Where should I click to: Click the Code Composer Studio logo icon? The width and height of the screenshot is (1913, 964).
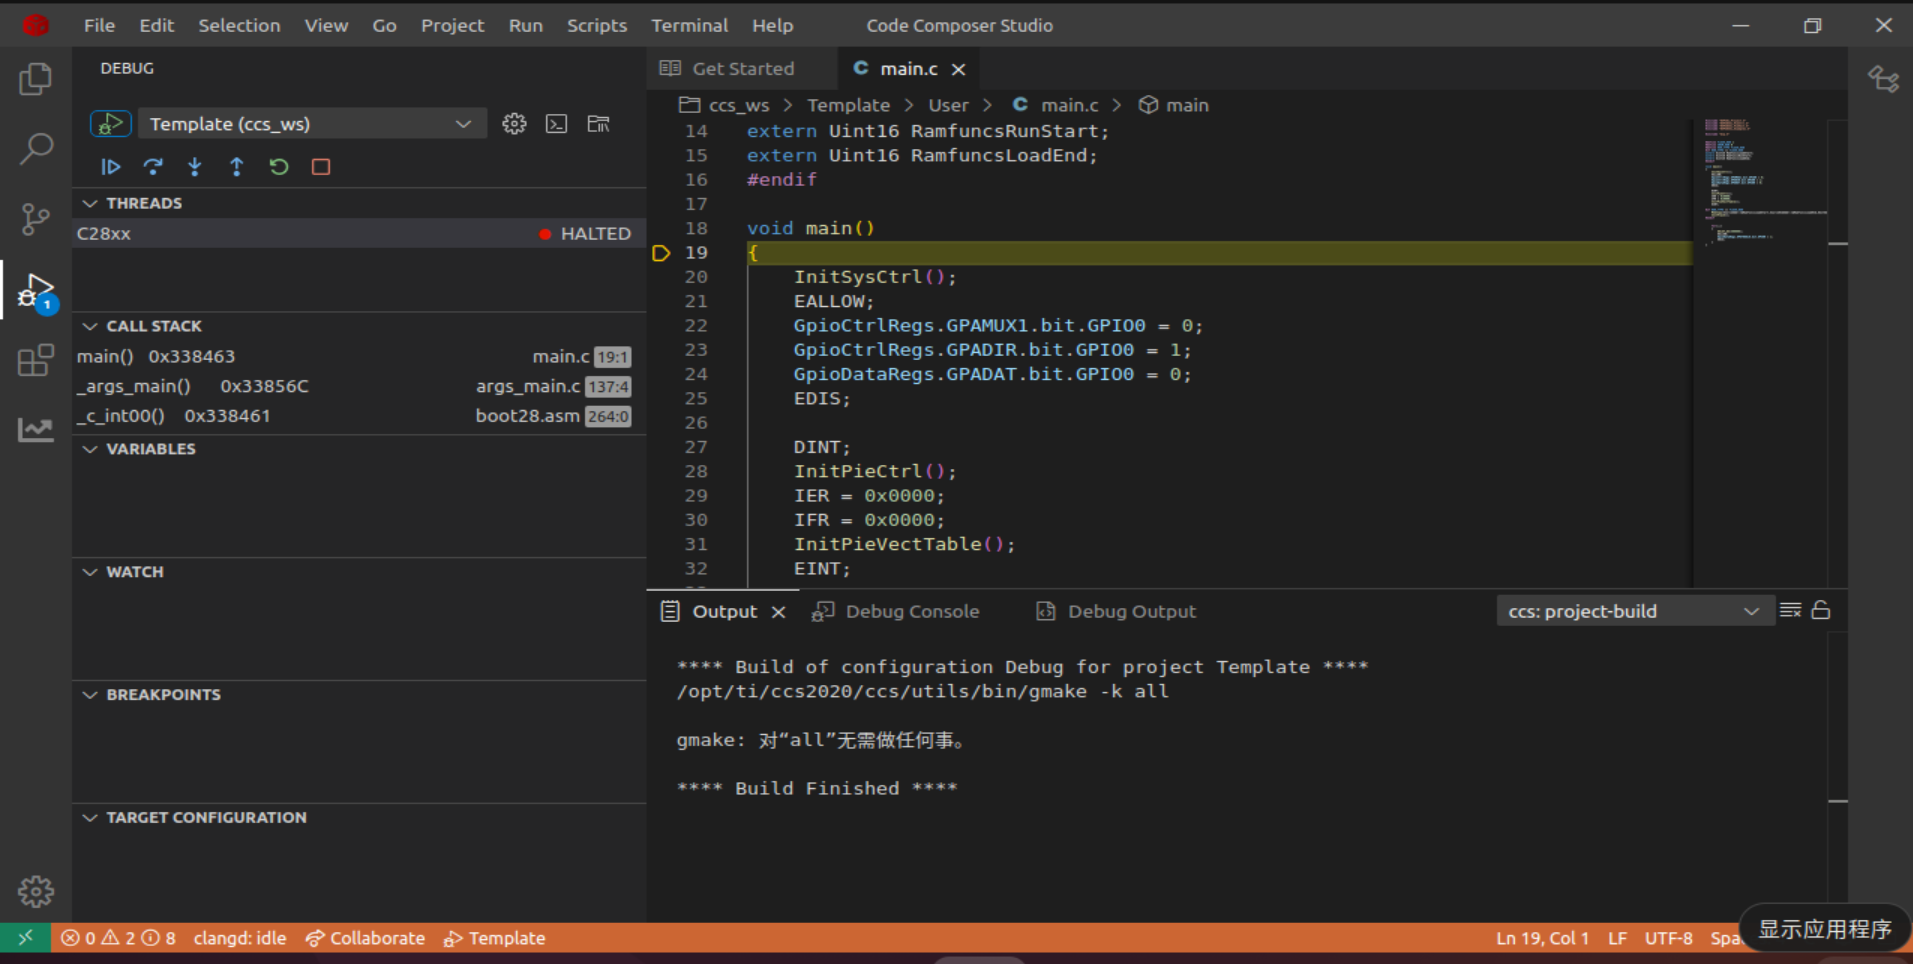click(36, 25)
